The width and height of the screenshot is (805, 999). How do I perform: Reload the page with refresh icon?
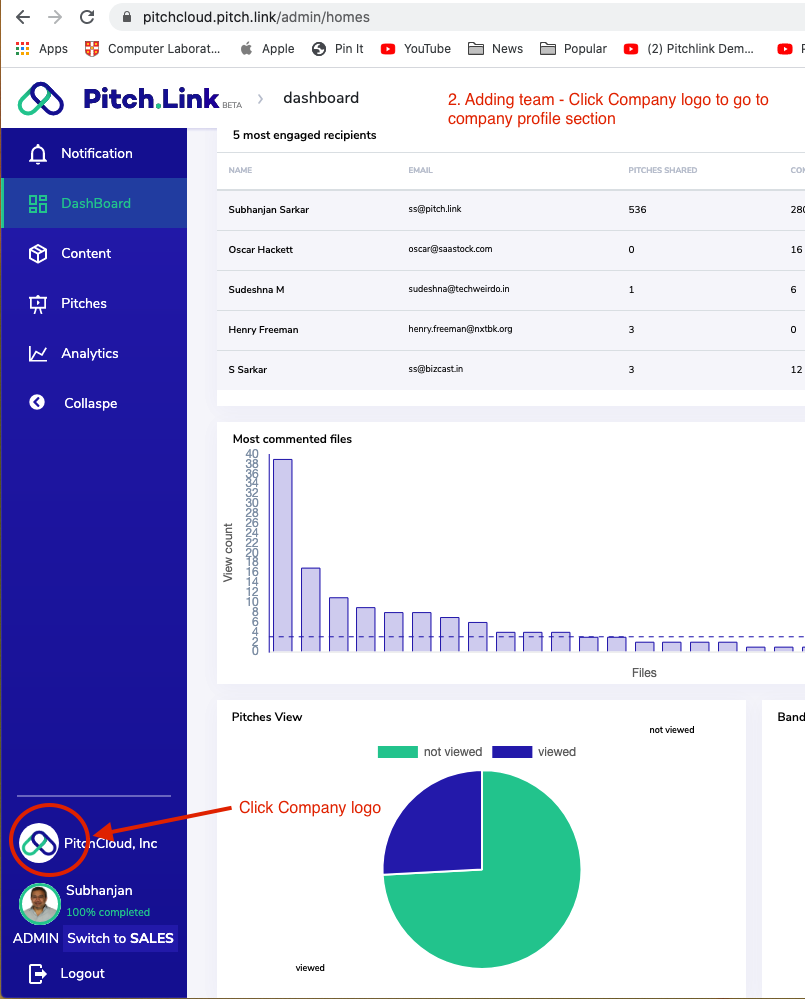[87, 17]
